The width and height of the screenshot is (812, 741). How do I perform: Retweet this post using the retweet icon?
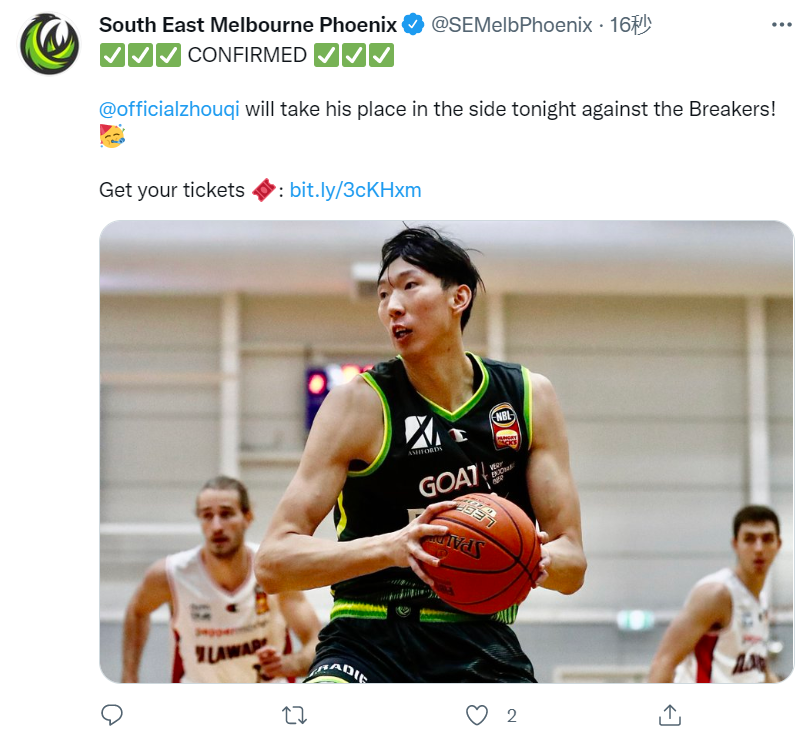click(294, 716)
